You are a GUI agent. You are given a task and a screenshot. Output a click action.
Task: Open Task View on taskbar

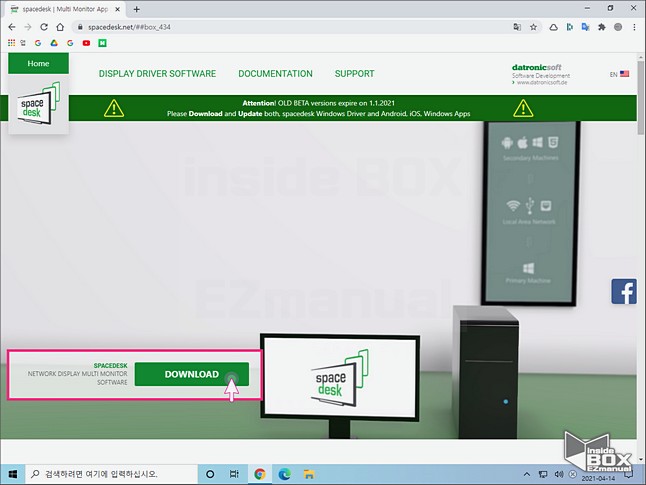click(x=234, y=474)
